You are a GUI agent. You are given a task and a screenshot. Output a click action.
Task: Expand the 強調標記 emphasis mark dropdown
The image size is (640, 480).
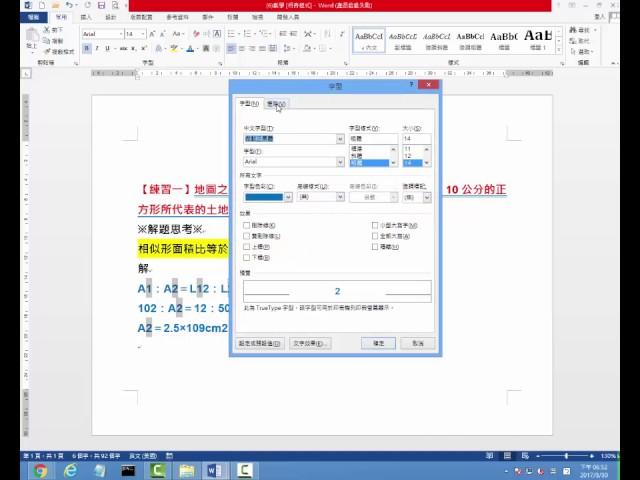[426, 197]
